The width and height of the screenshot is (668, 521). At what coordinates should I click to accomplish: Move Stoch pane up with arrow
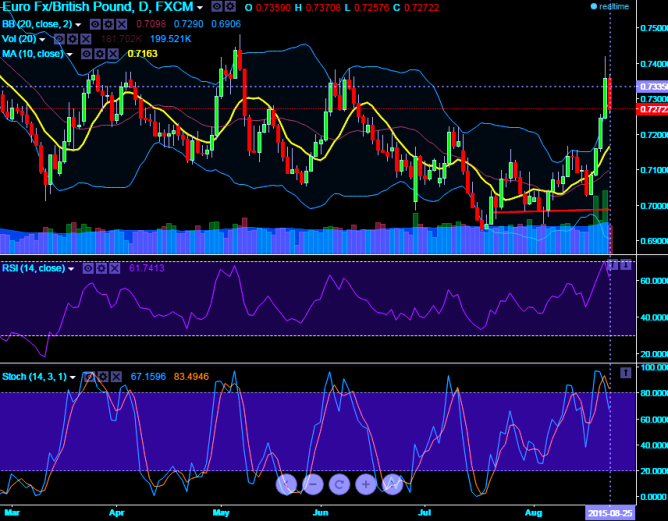click(x=625, y=373)
